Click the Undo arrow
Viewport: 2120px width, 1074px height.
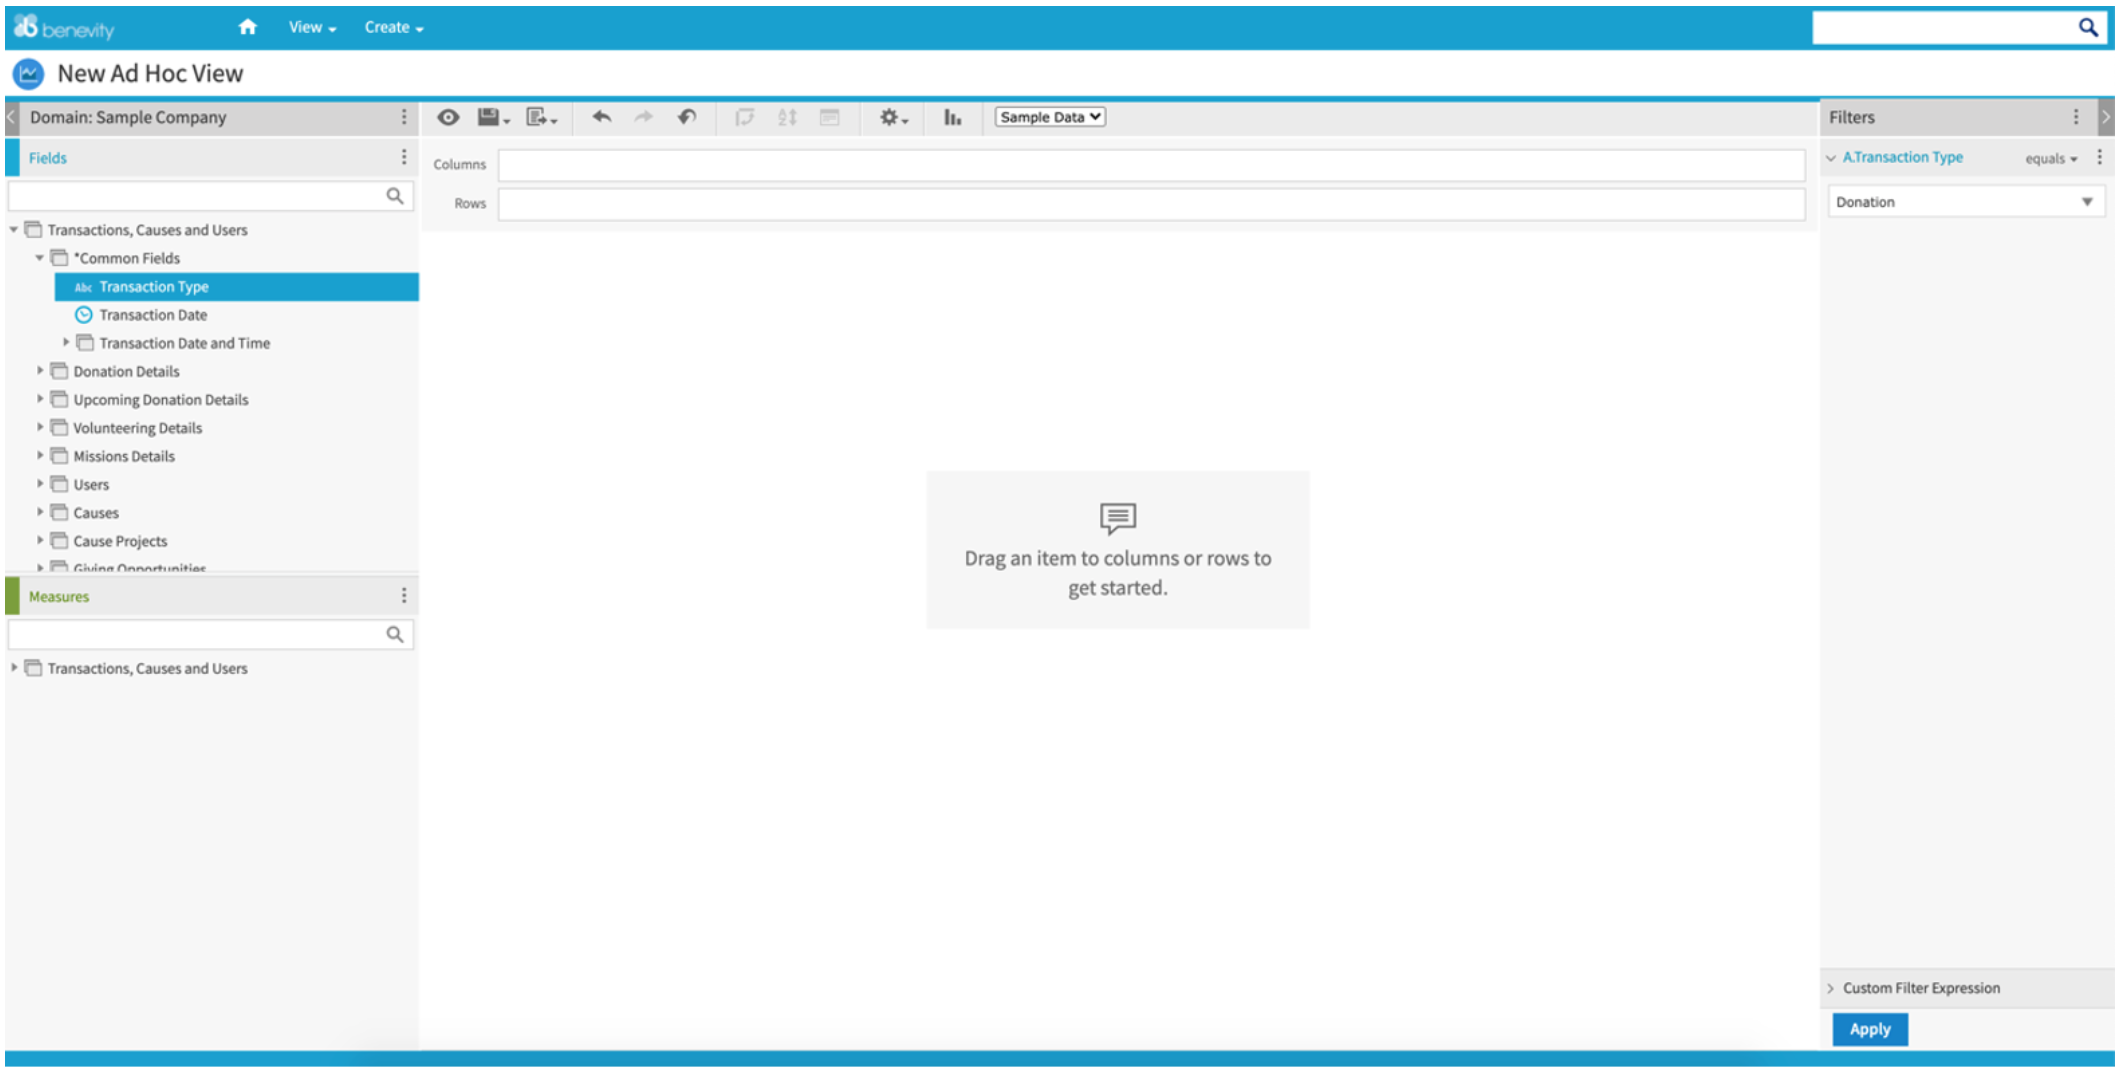(x=601, y=117)
